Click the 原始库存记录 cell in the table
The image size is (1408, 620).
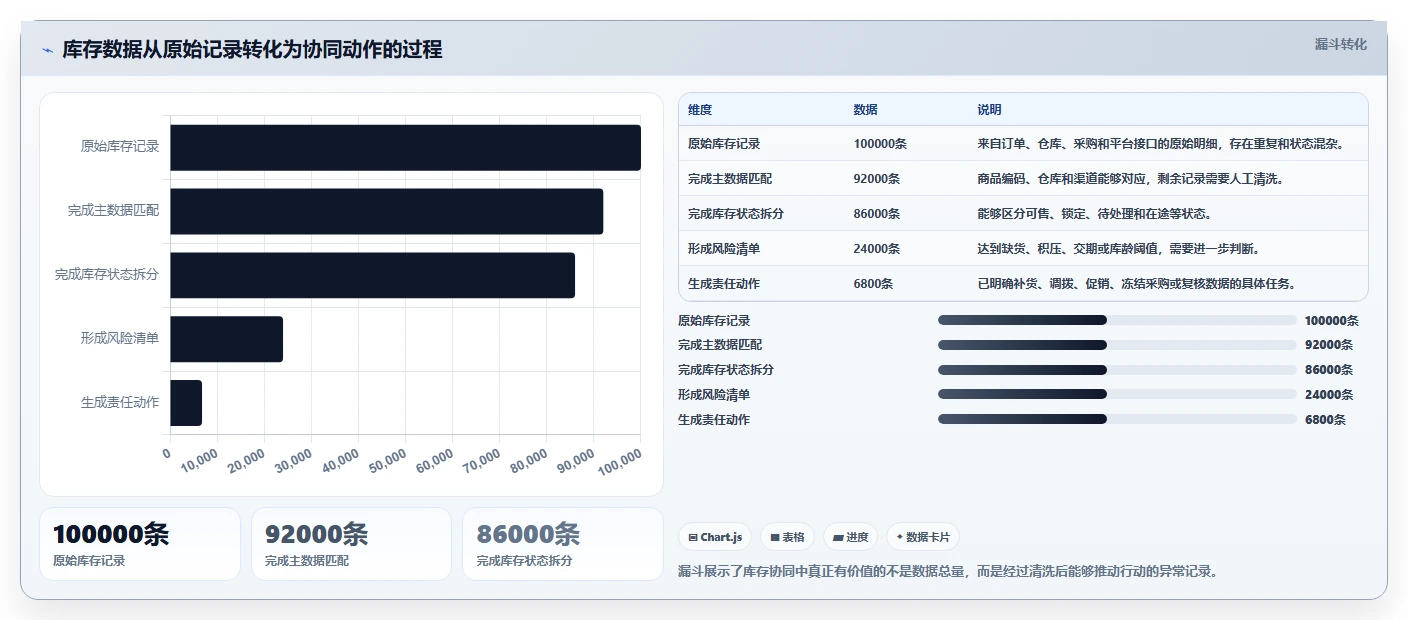click(724, 144)
